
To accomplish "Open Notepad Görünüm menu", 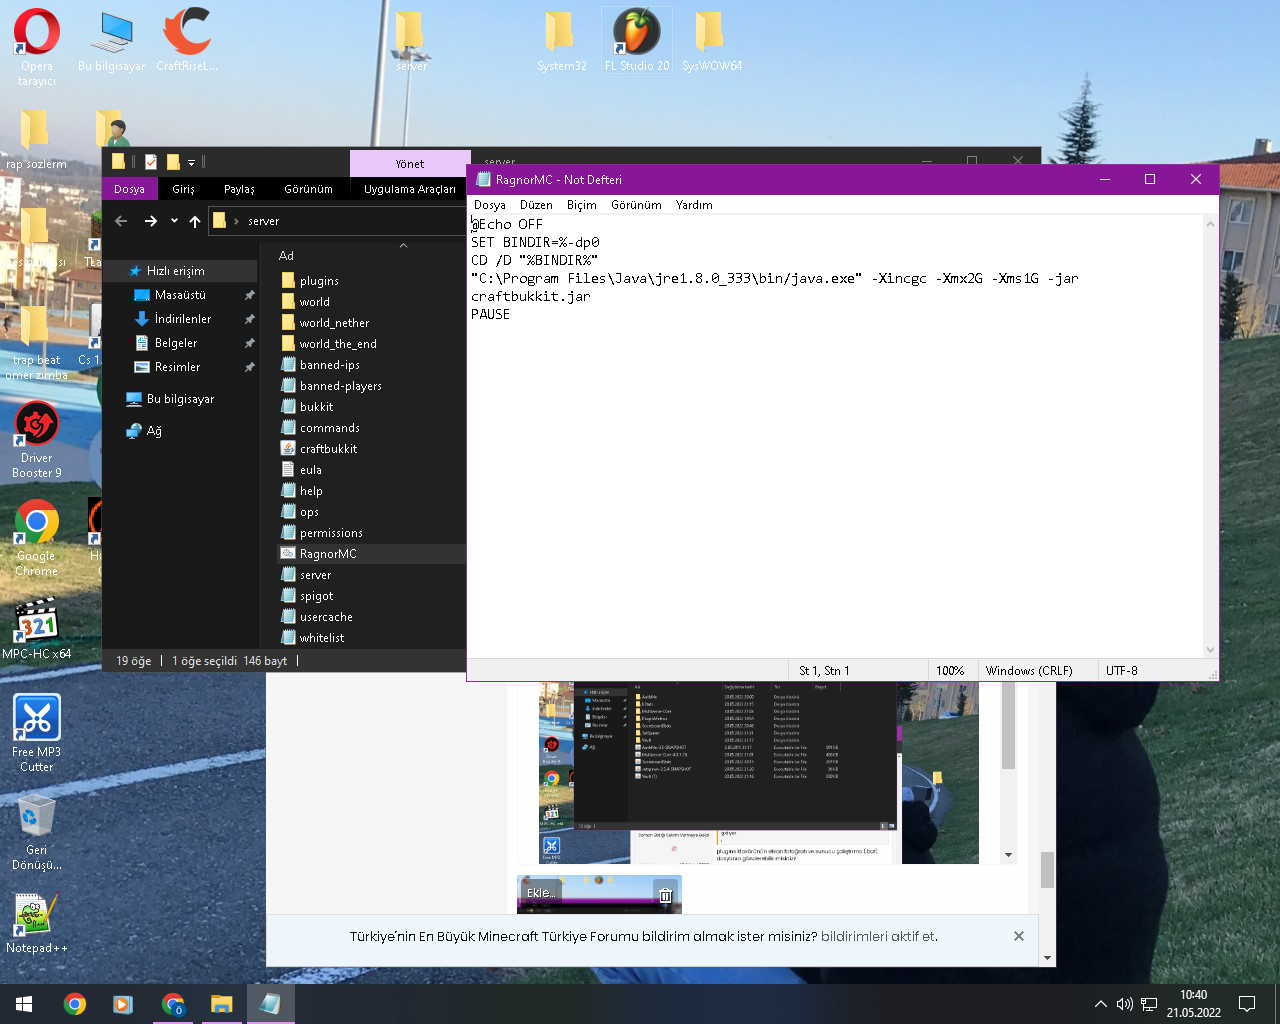I will pos(636,205).
